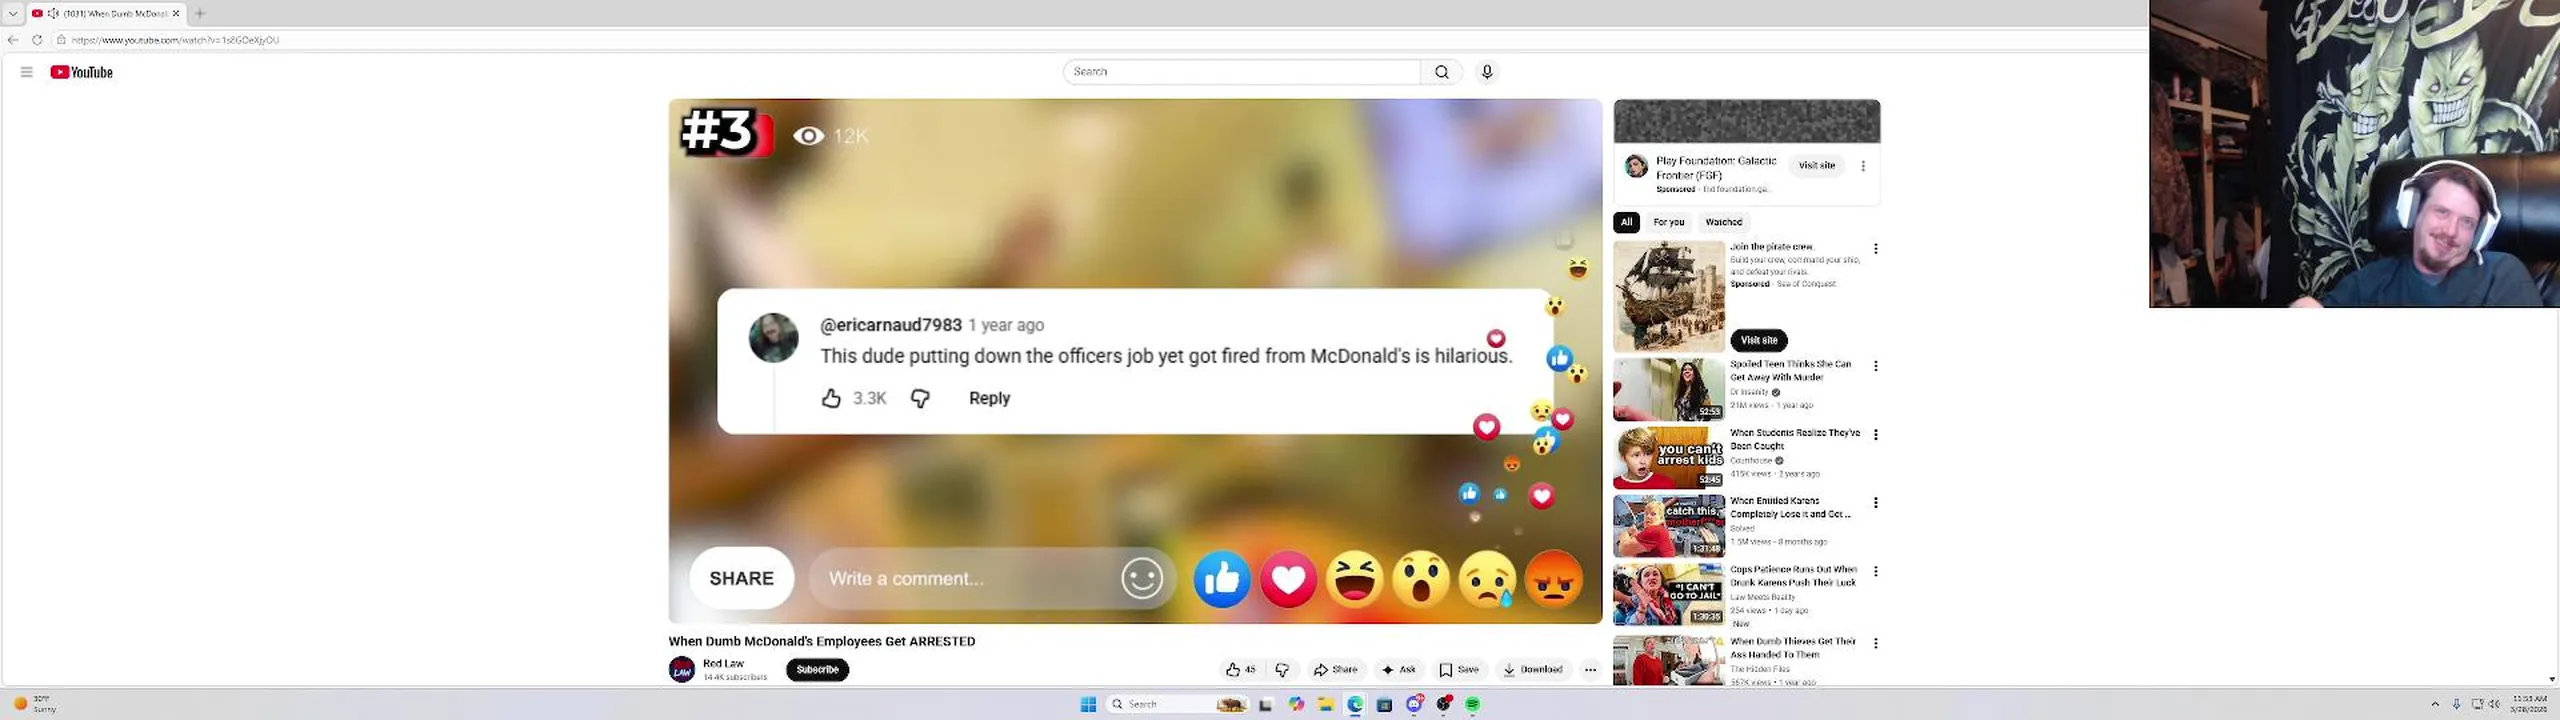Click the @ericarnaud7983 commenter avatar
The image size is (2560, 720).
coord(774,338)
